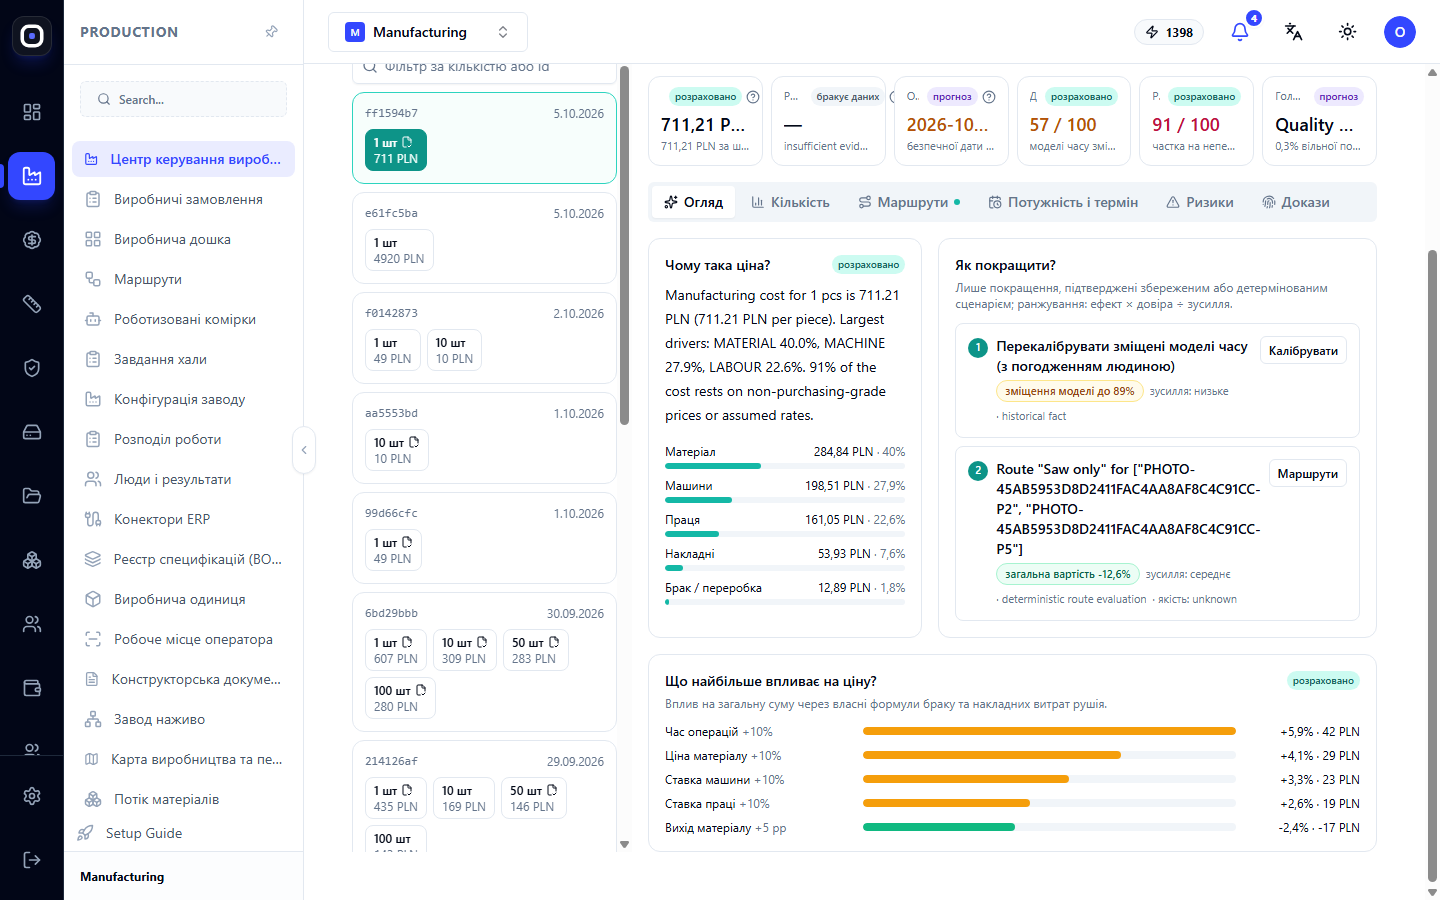
Task: Select the 50 шт 146 PLN chip
Action: 532,798
